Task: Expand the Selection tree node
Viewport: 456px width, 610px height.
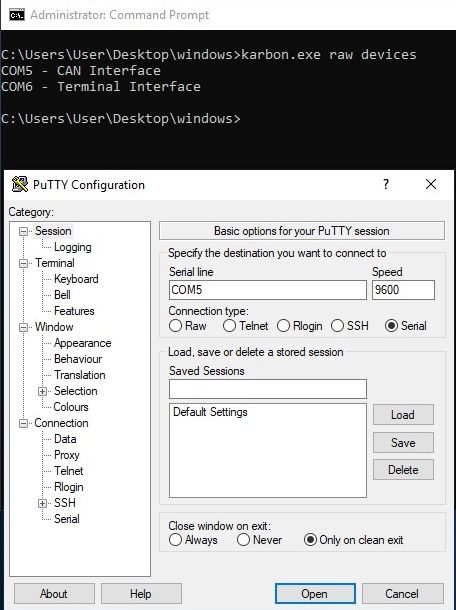Action: click(x=42, y=391)
